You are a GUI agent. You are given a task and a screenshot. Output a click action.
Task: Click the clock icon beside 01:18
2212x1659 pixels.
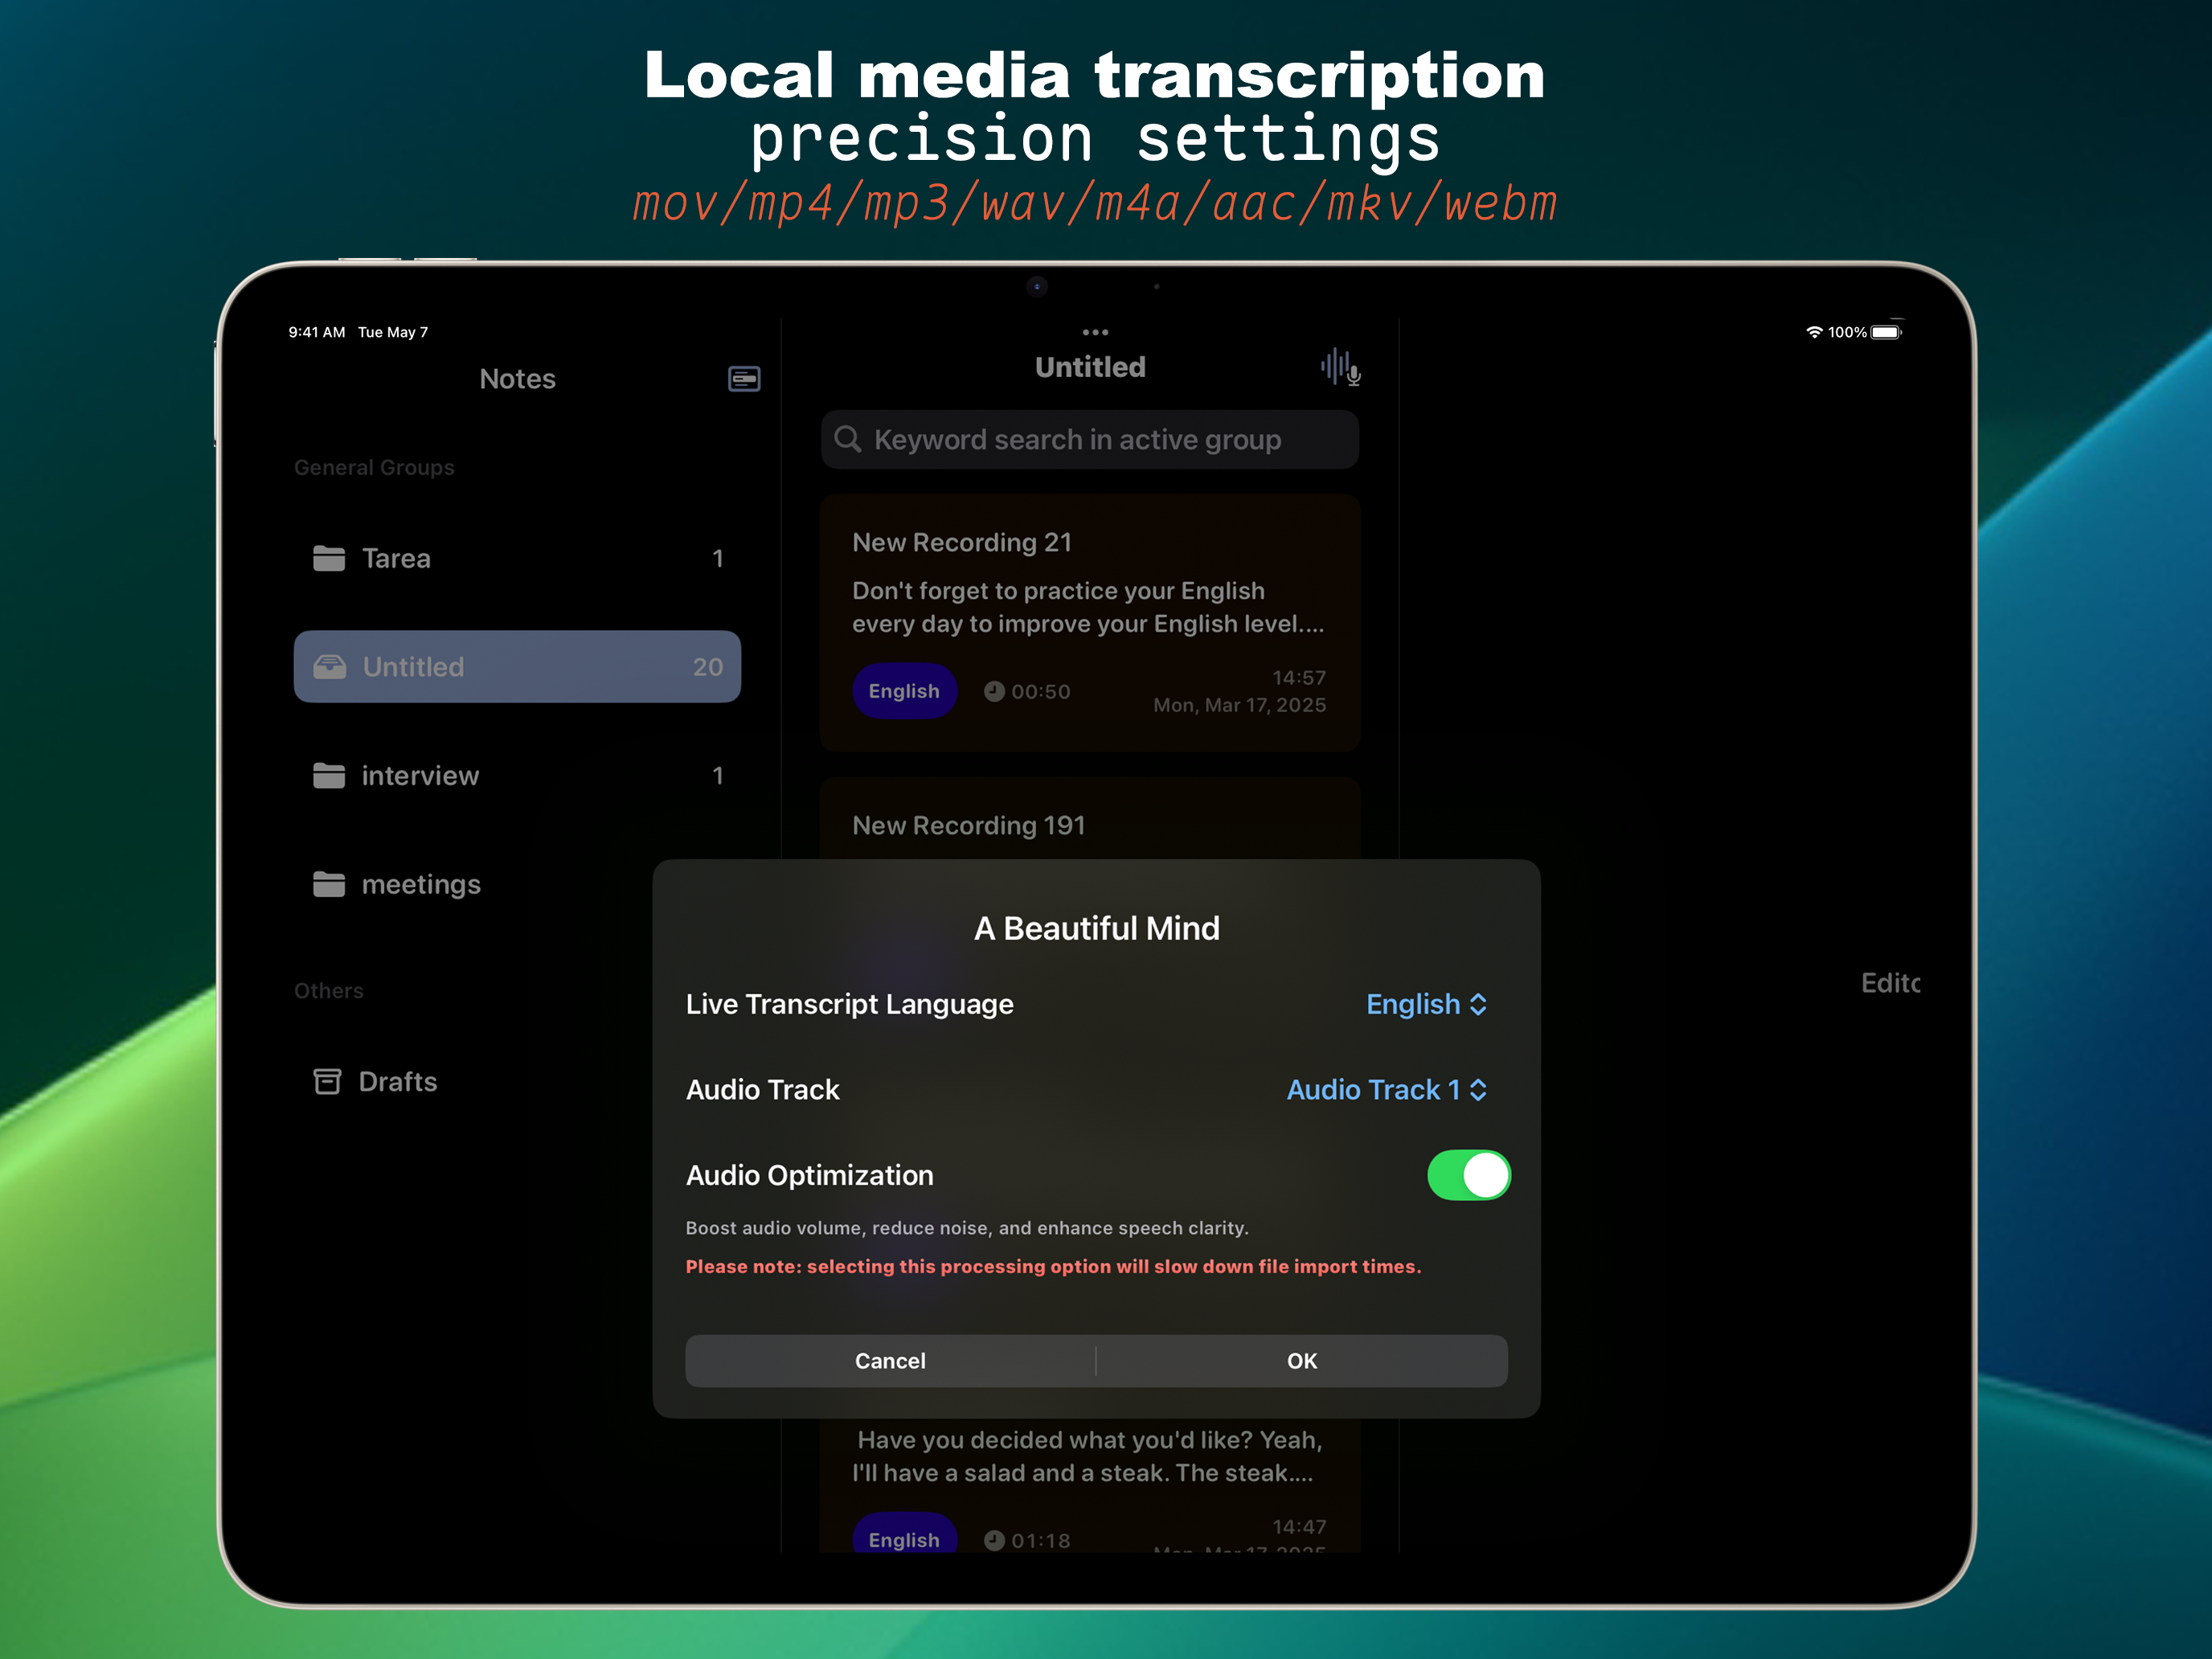(x=994, y=1540)
